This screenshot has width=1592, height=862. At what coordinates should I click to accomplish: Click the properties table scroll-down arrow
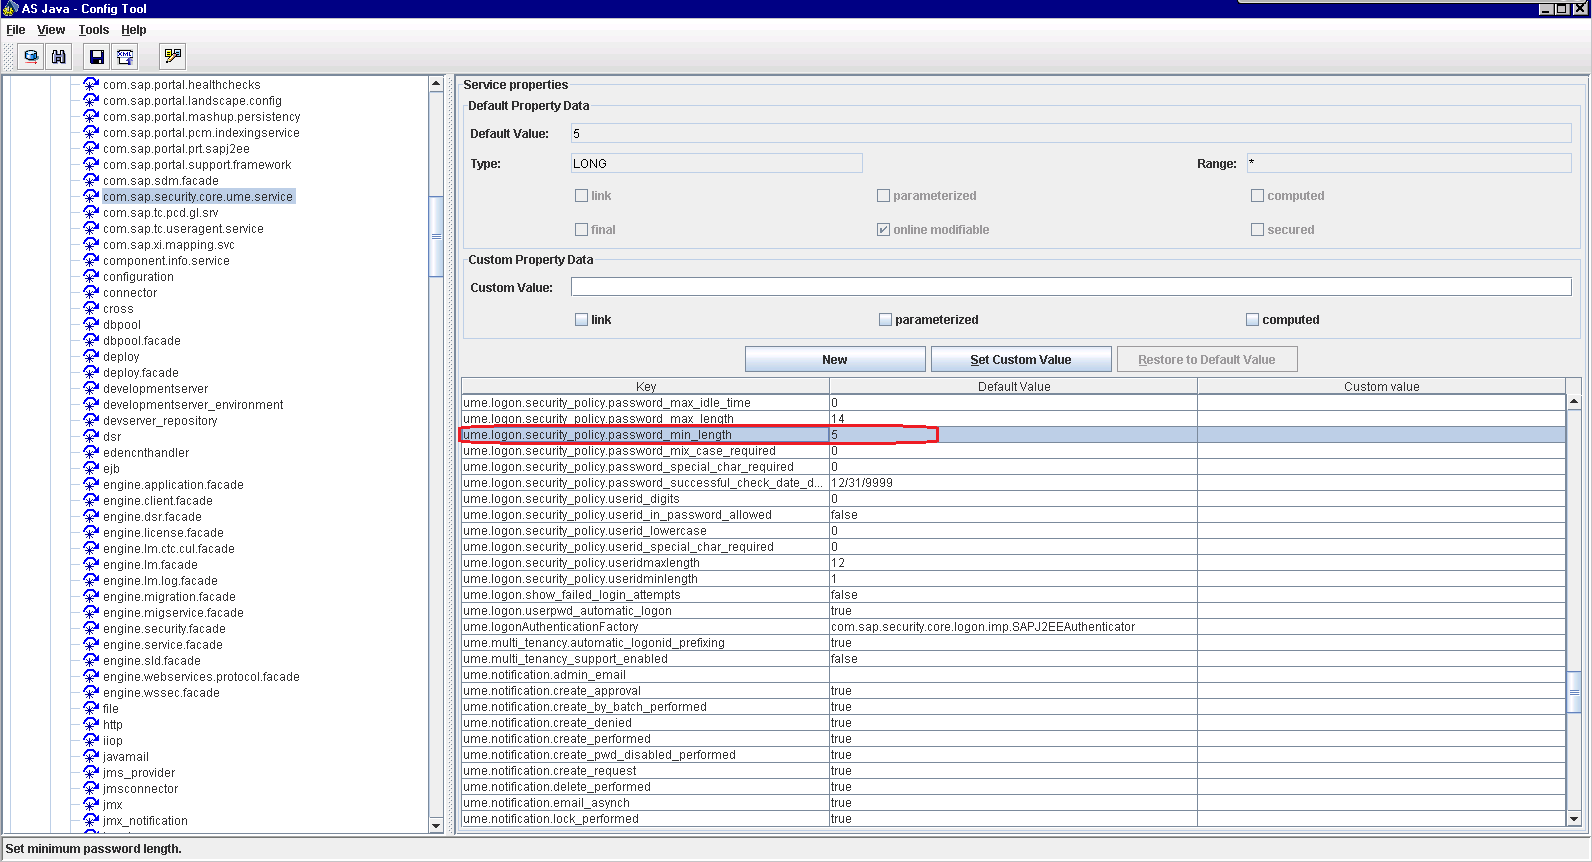pos(1574,818)
